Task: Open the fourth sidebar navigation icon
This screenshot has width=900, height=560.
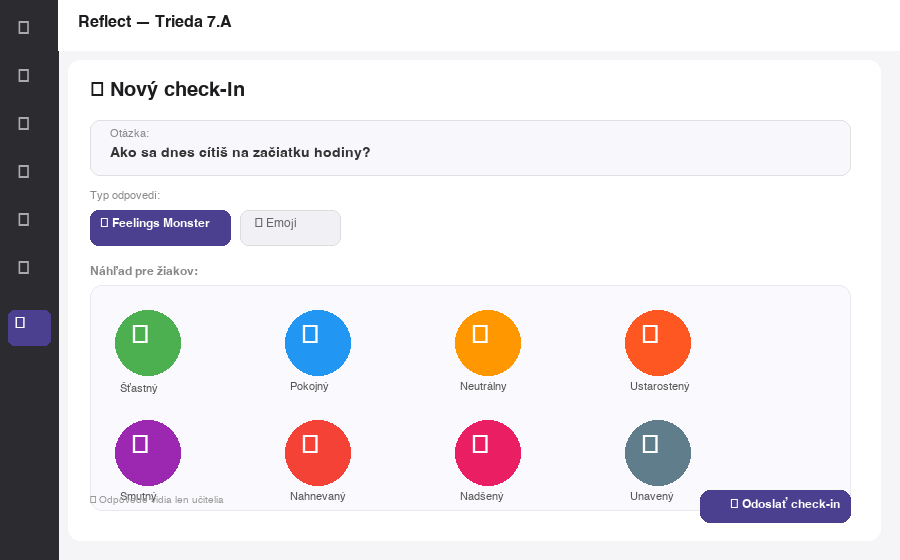Action: (x=24, y=171)
